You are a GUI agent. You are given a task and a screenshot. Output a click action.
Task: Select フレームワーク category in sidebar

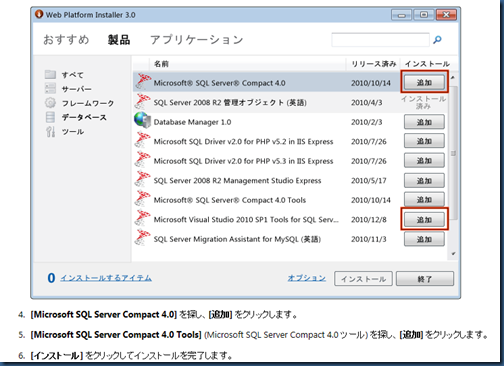point(88,103)
